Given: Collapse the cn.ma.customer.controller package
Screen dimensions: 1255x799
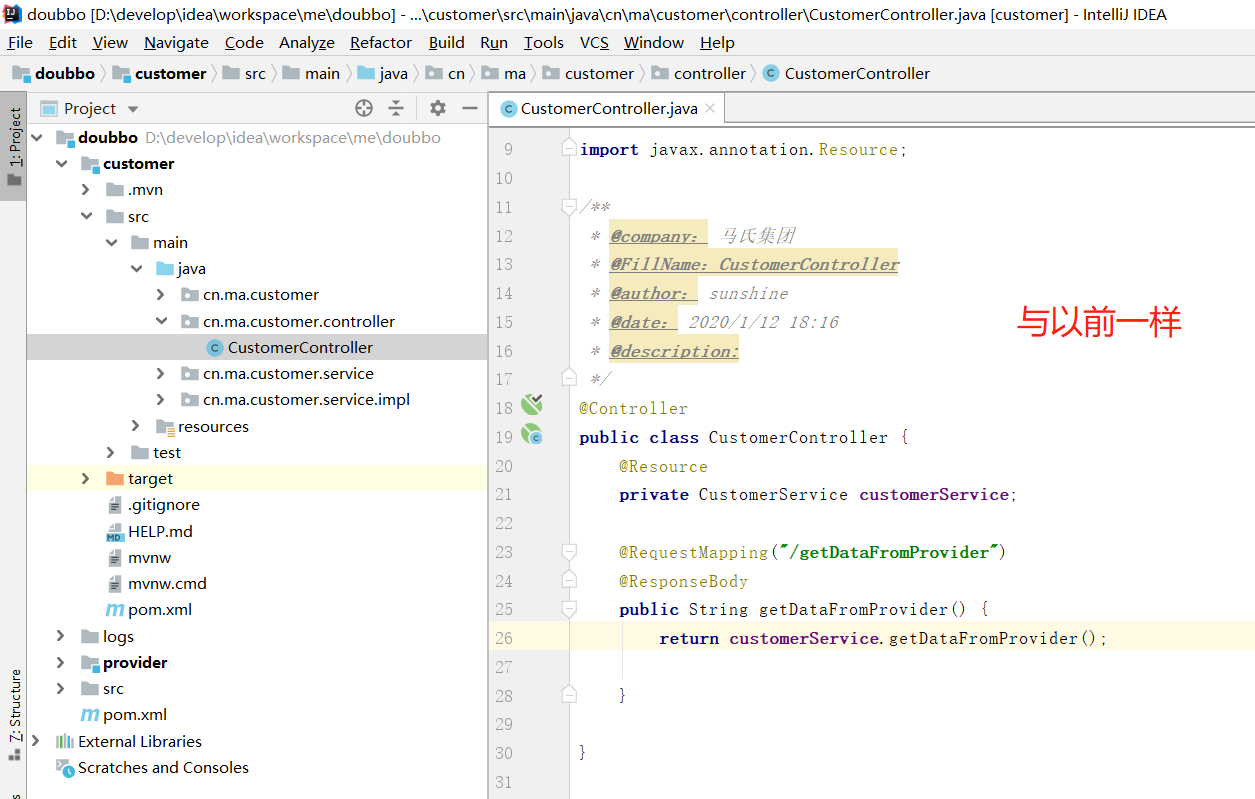Looking at the screenshot, I should tap(160, 322).
